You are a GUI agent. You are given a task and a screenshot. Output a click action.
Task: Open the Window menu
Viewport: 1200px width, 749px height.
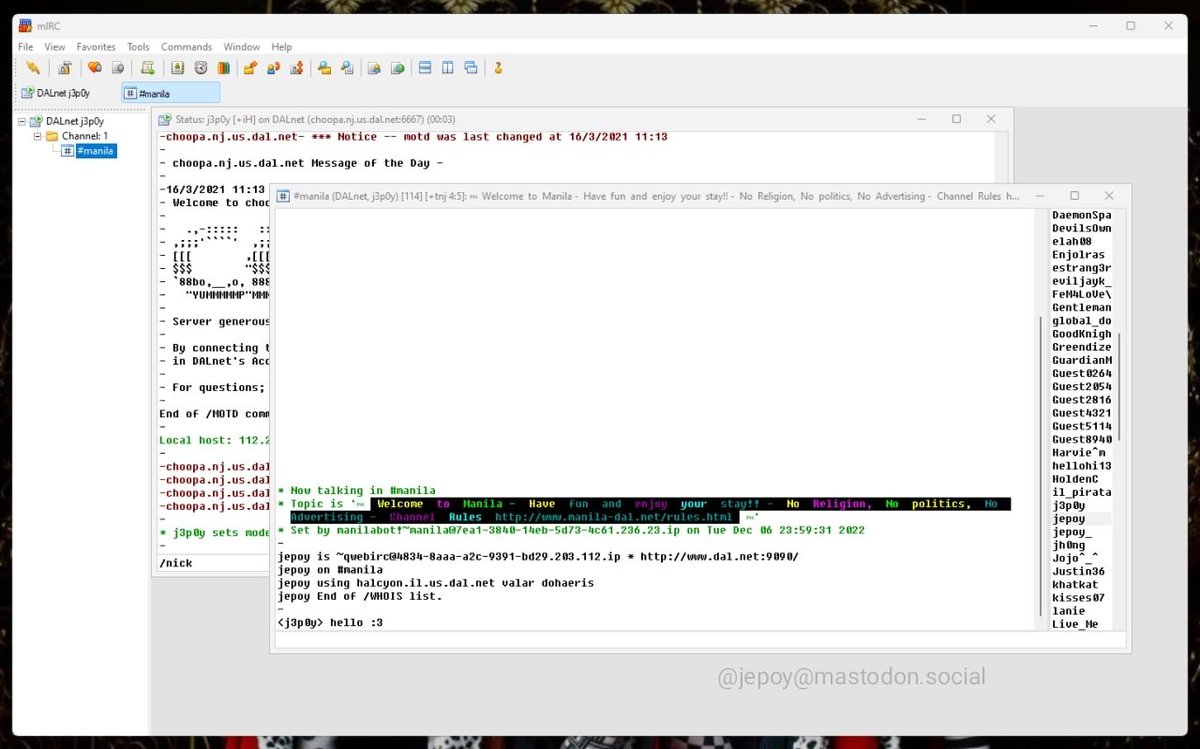point(242,47)
